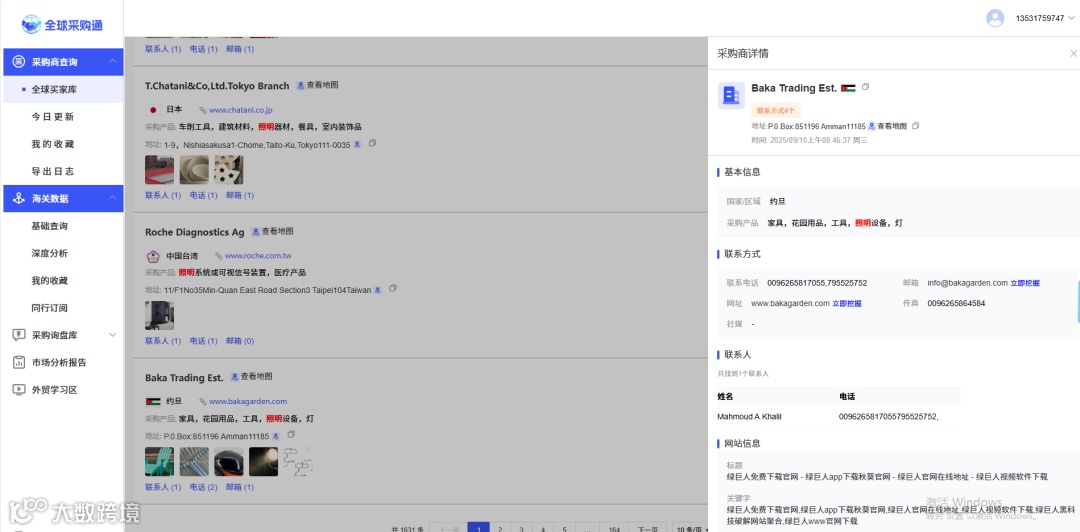Click the 海关数据 anchor icon
The height and width of the screenshot is (532, 1080).
point(19,198)
